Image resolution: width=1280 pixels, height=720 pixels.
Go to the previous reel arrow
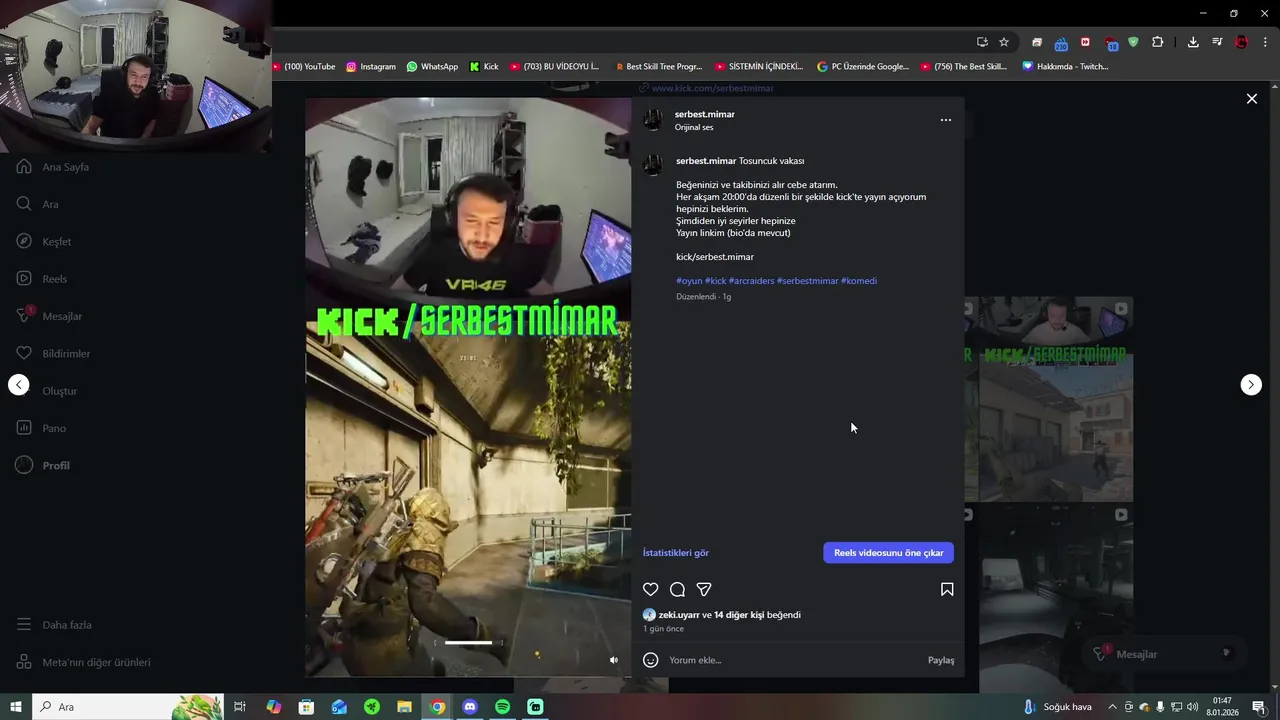click(19, 385)
